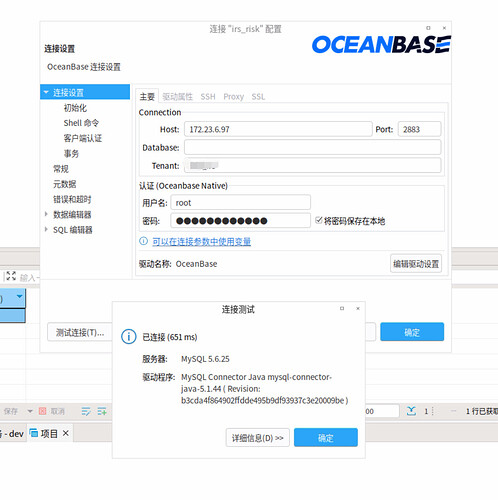This screenshot has width=498, height=500.
Task: Toggle the 将密码保存在本地 checkbox
Action: [319, 220]
